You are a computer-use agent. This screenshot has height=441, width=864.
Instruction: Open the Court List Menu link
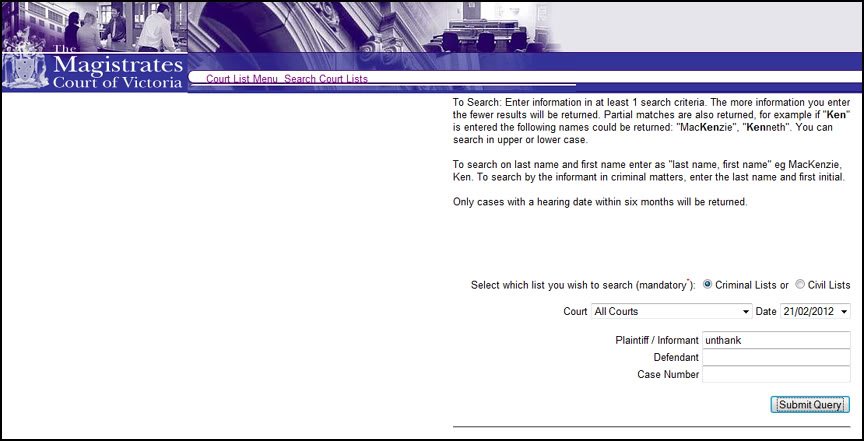(x=242, y=79)
